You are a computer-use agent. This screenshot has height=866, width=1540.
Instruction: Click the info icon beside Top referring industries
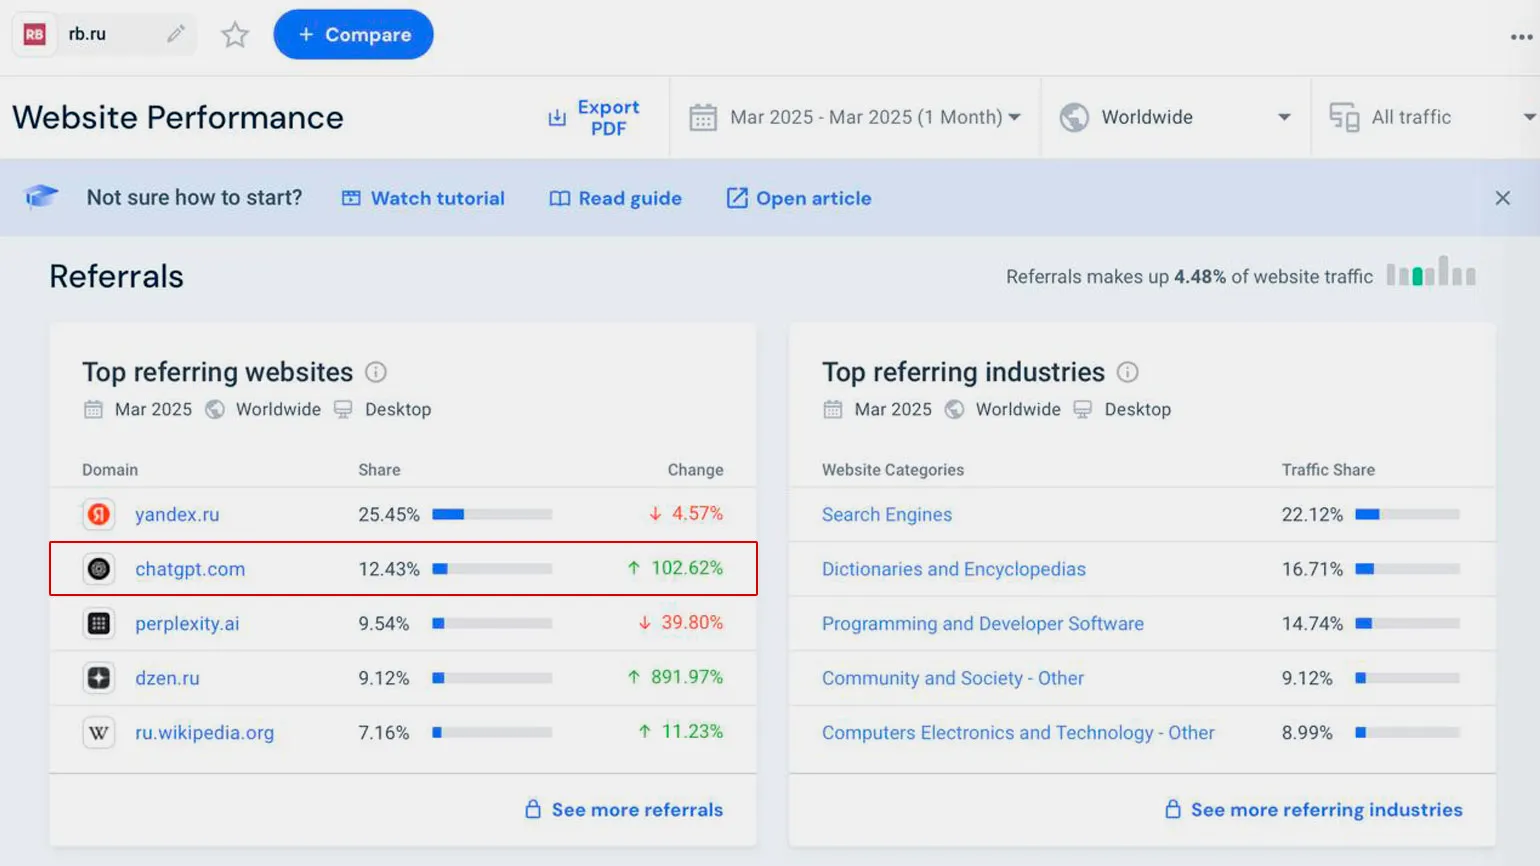point(1127,372)
